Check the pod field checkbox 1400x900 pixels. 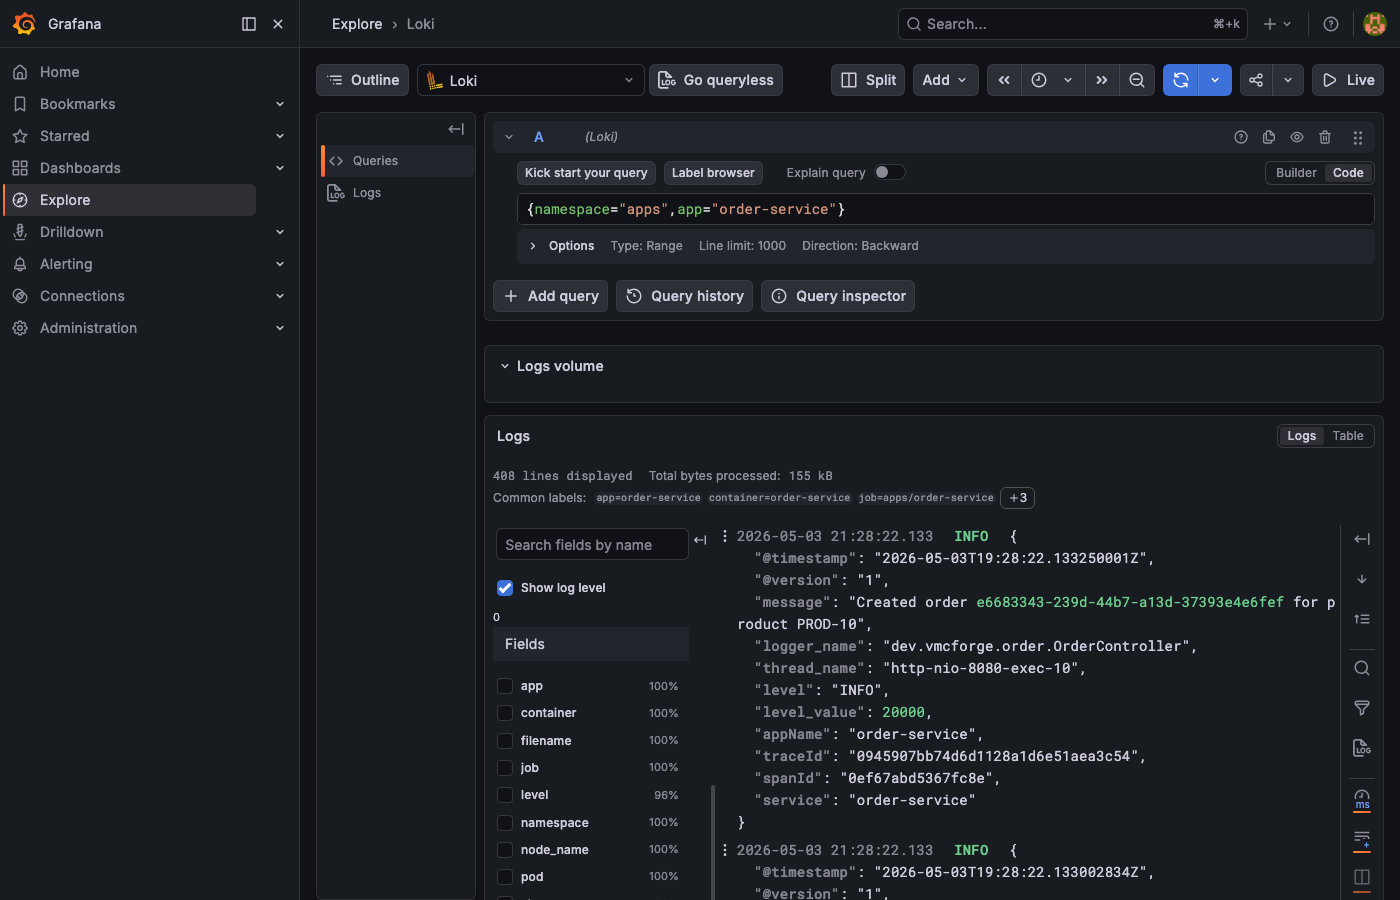(x=505, y=877)
